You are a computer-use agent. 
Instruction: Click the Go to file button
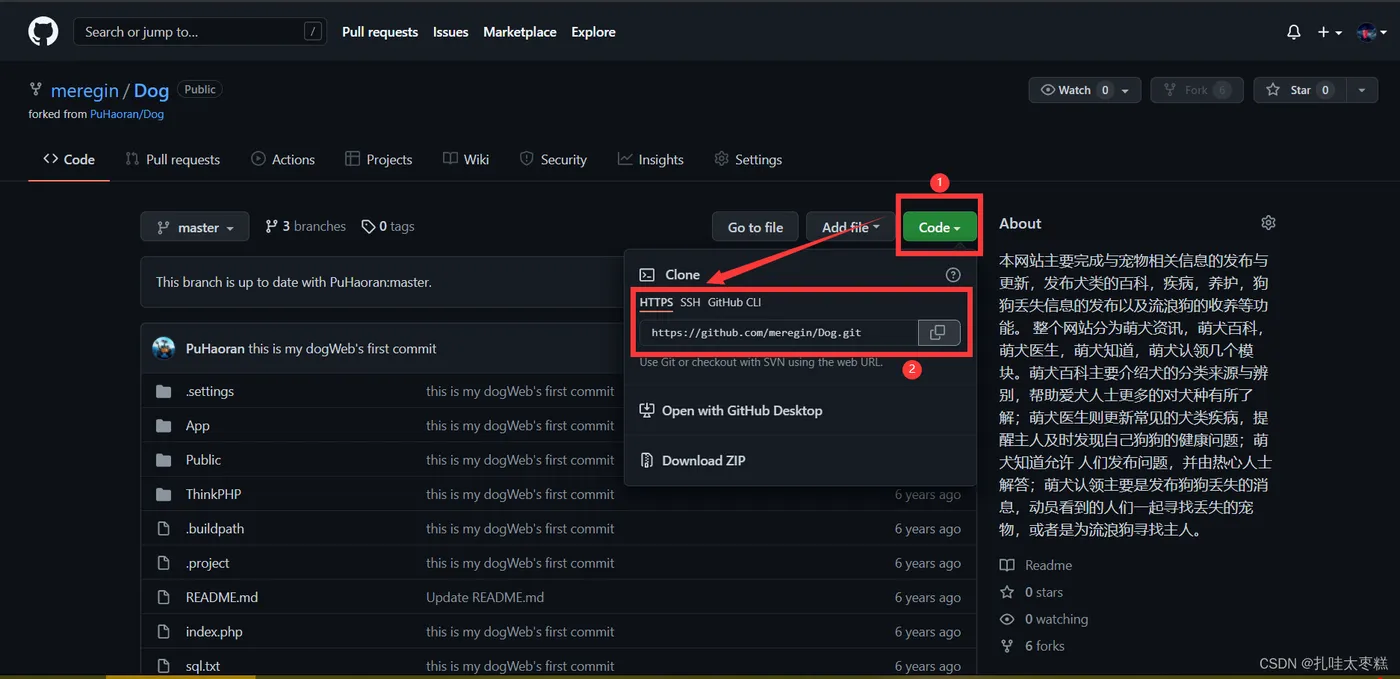coord(755,227)
